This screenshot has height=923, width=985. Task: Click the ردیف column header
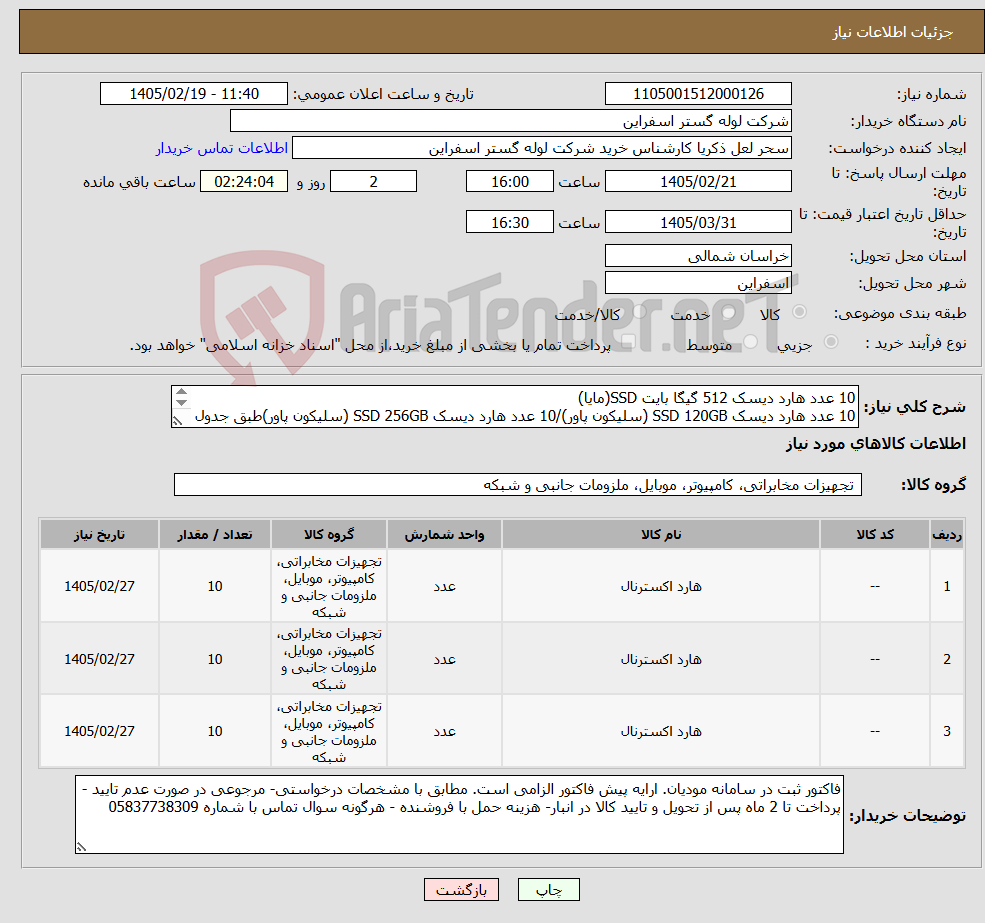pyautogui.click(x=947, y=535)
